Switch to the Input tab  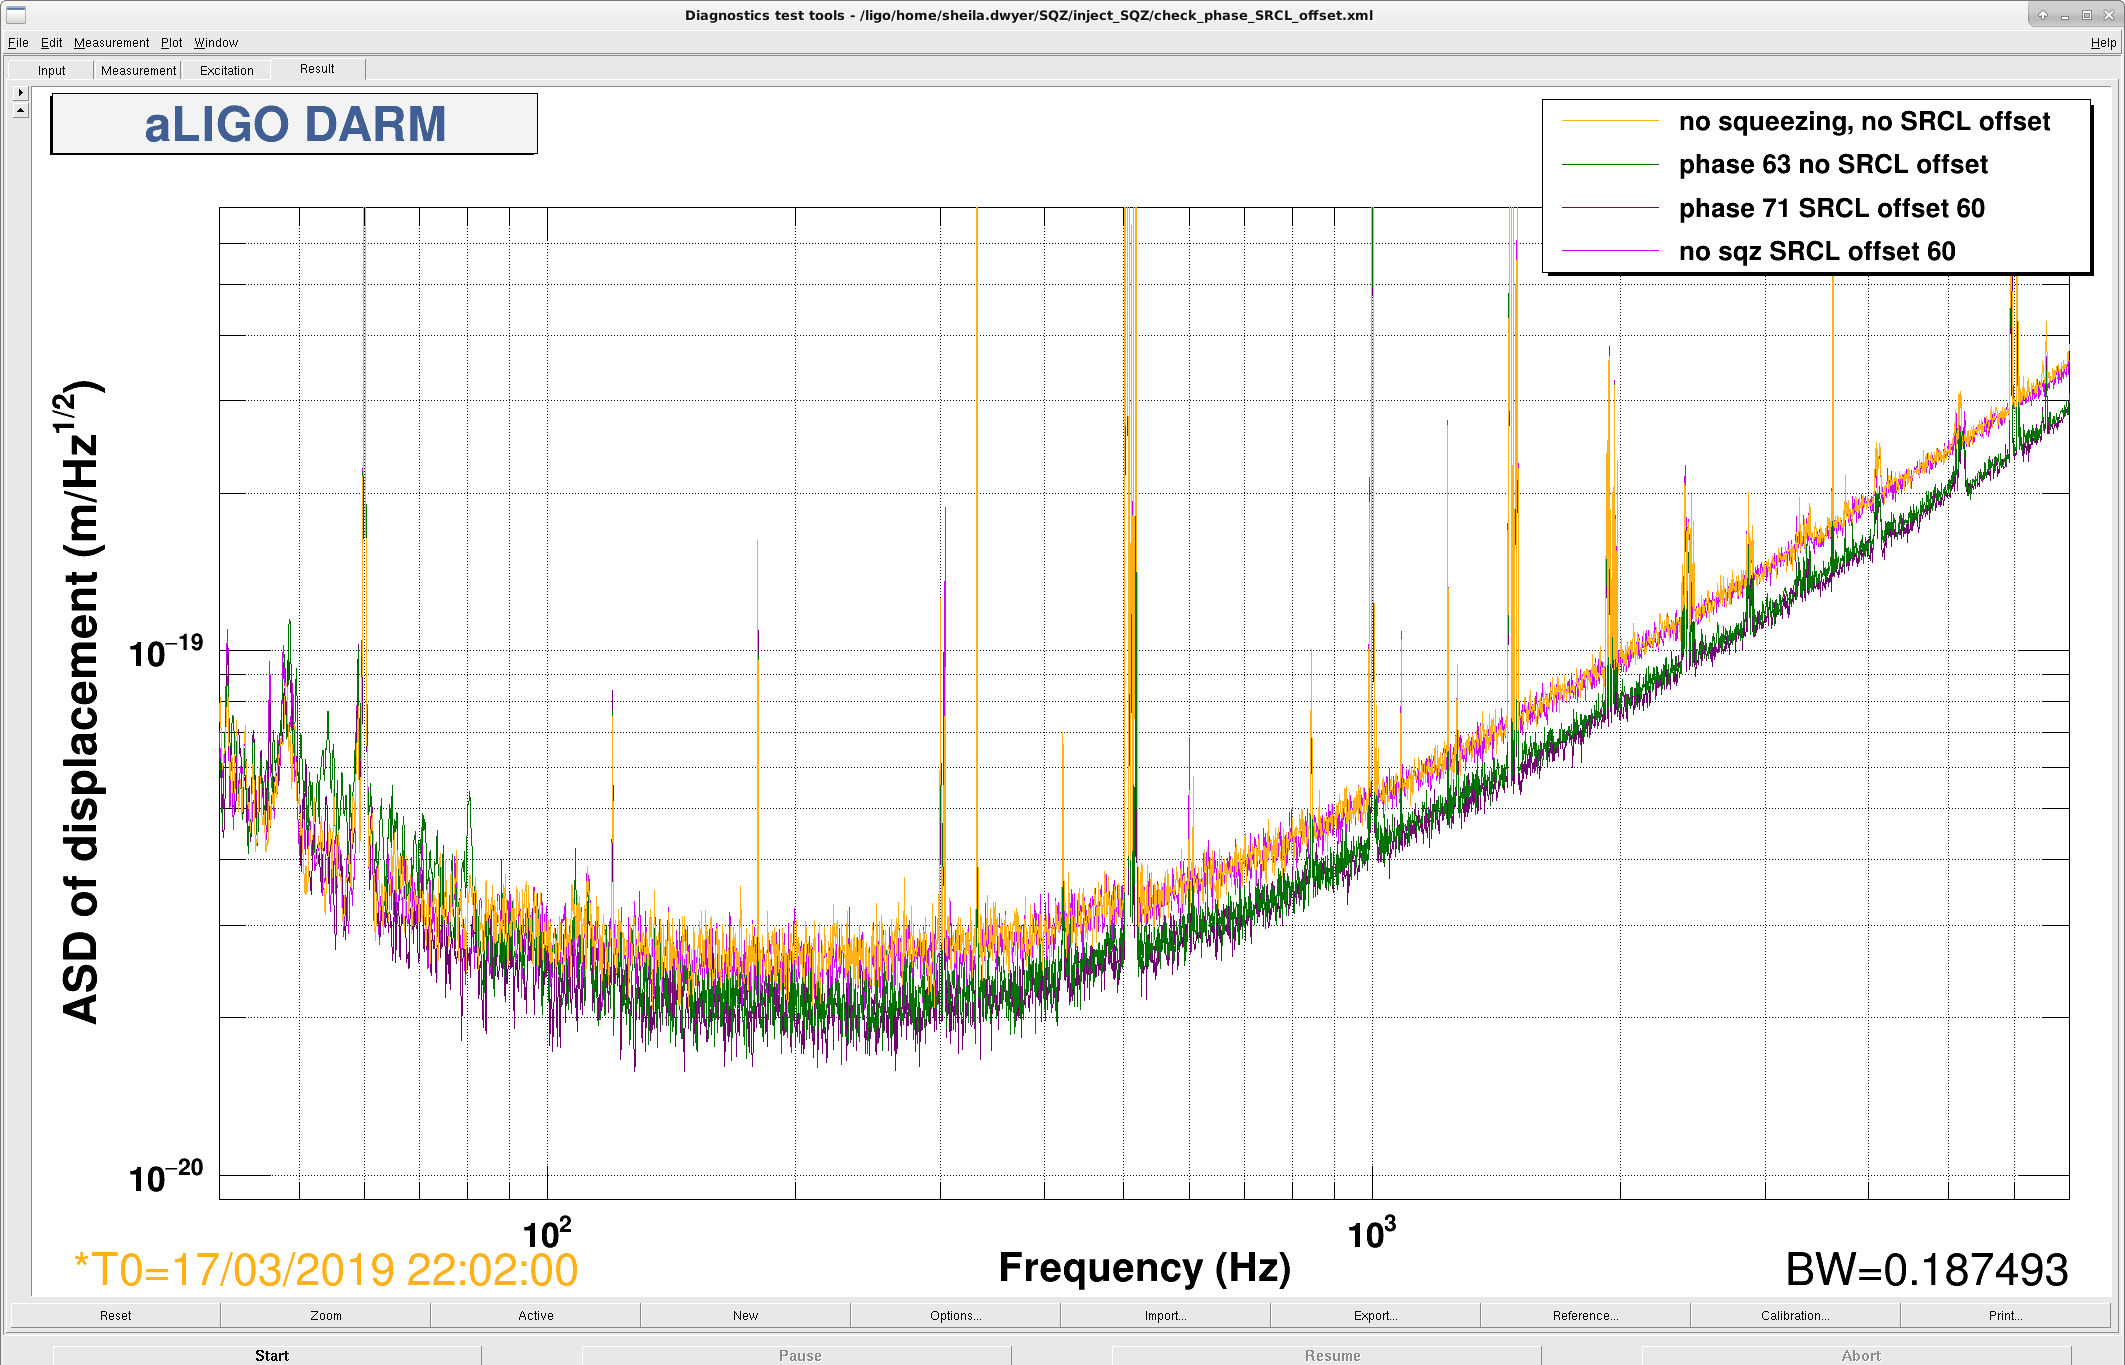point(51,70)
